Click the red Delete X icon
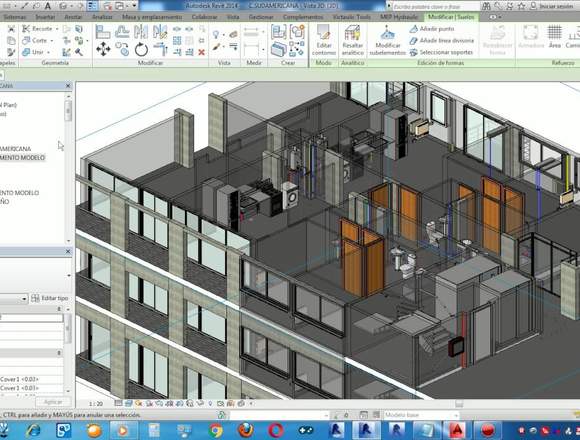Viewport: 580px width, 440px height. pyautogui.click(x=202, y=53)
